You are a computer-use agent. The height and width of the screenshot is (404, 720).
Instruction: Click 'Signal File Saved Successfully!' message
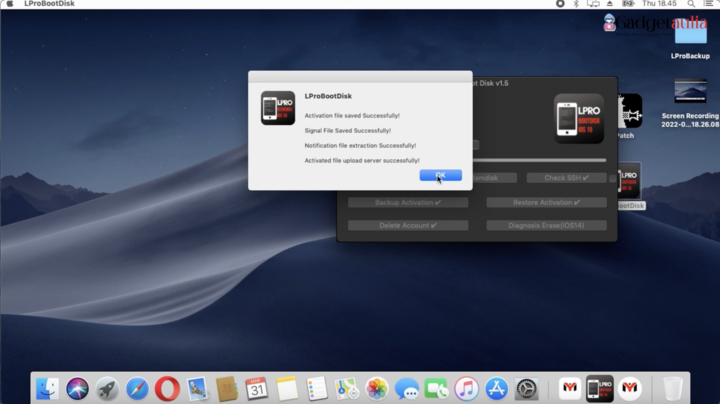(348, 130)
